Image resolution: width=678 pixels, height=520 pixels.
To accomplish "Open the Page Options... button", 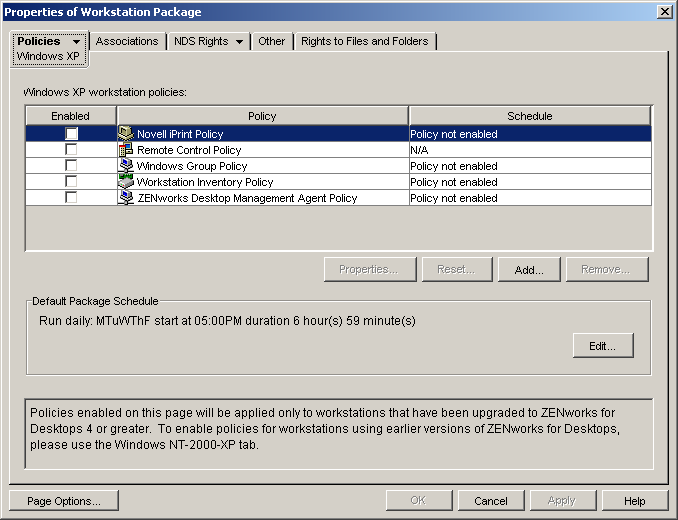I will click(64, 501).
